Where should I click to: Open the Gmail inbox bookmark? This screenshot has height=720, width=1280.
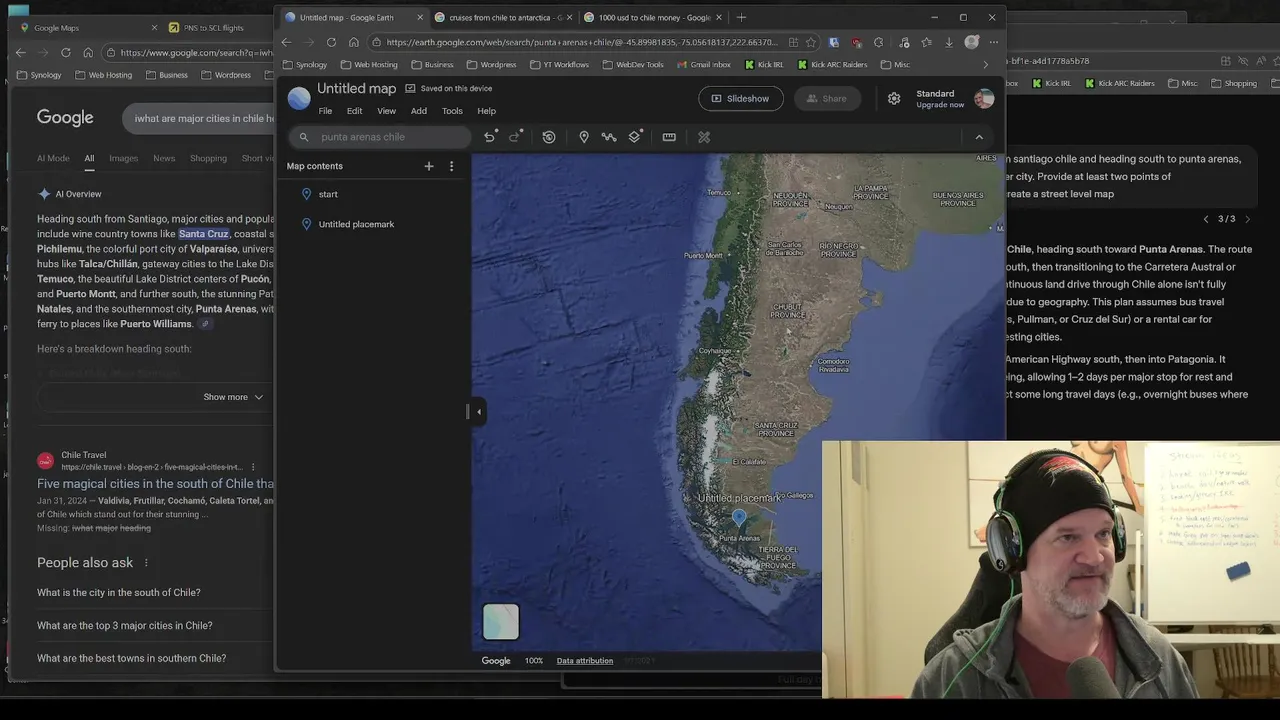coord(703,64)
